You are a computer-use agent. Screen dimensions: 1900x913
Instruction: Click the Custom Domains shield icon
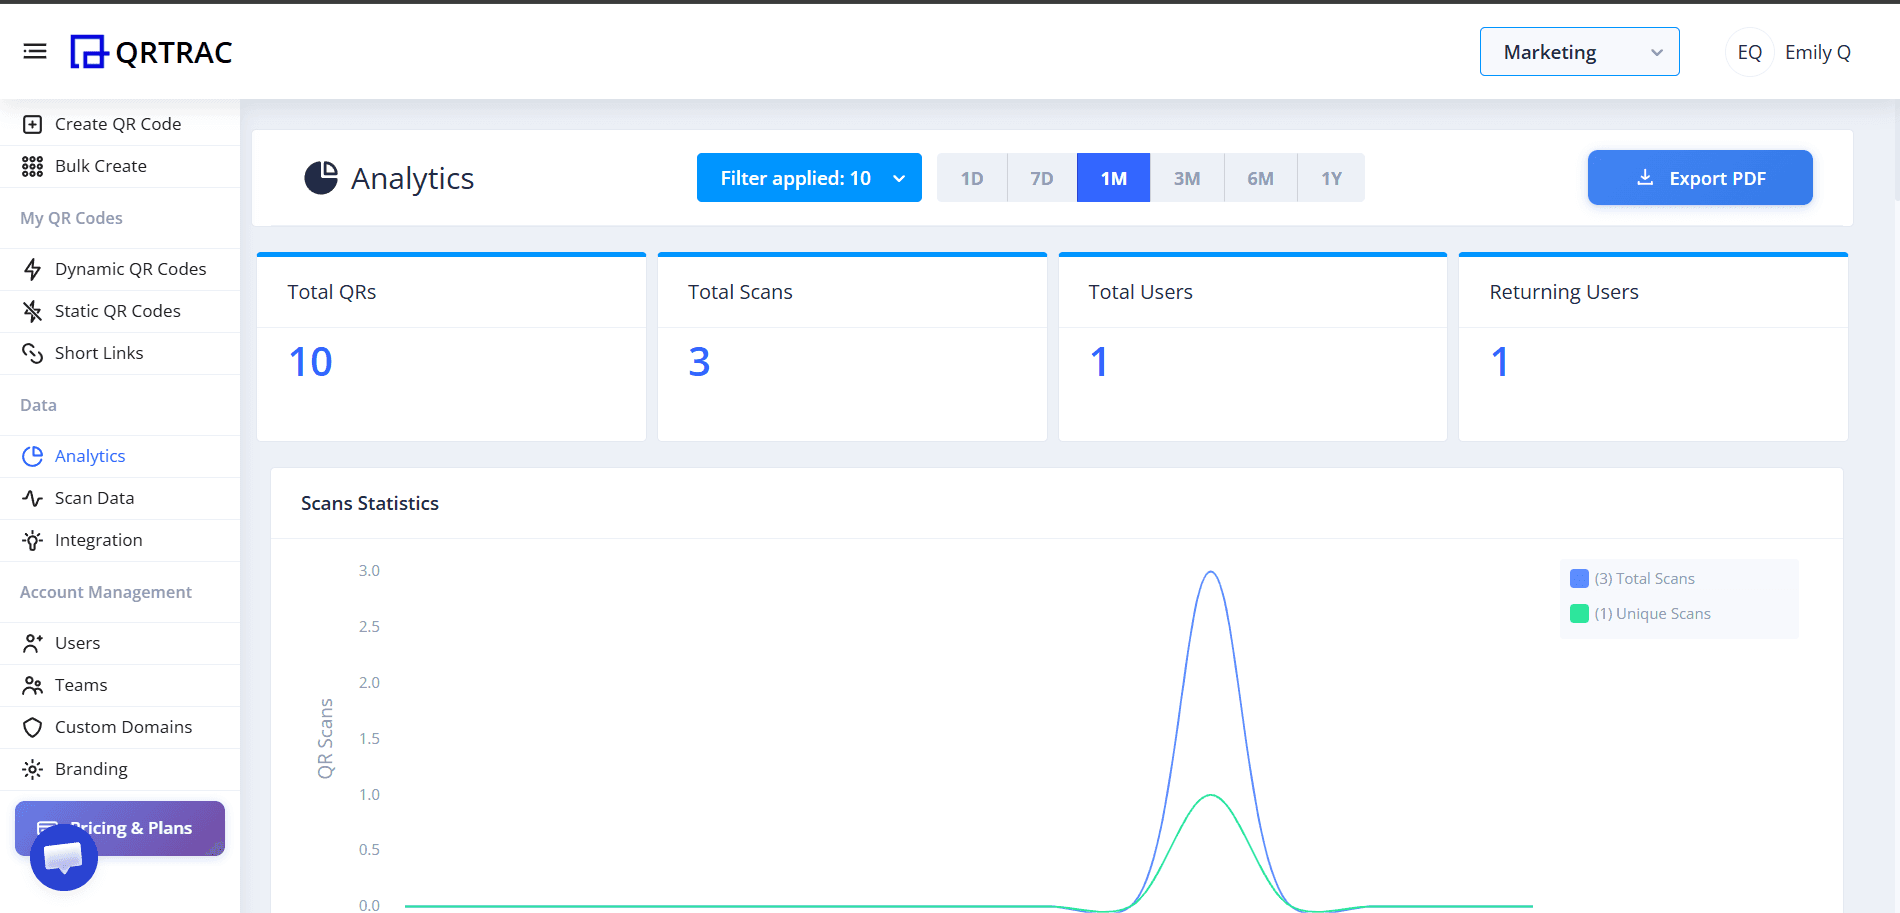tap(33, 727)
